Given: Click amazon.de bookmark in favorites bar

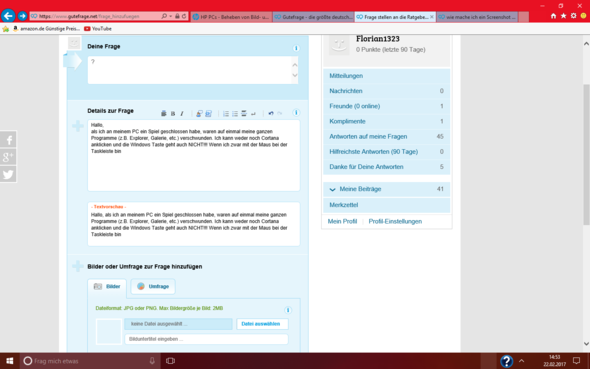Looking at the screenshot, I should 46,29.
